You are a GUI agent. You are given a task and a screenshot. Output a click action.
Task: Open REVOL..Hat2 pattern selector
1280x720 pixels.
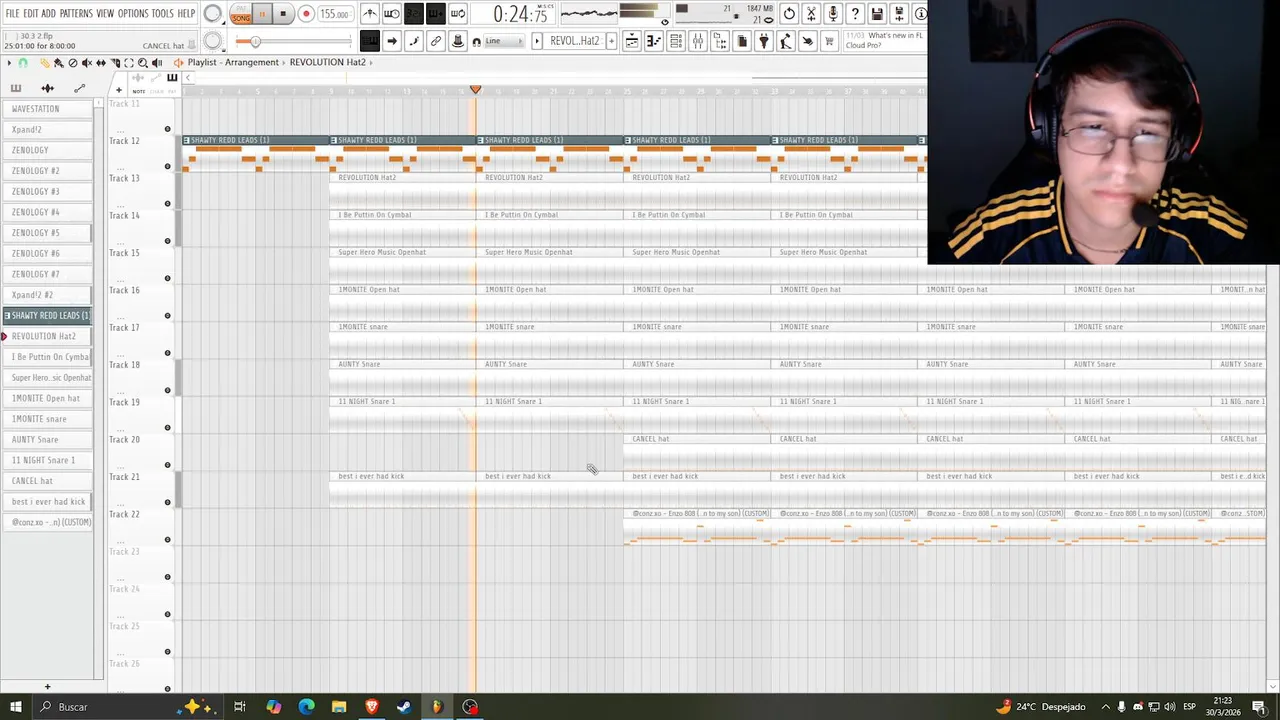pos(575,41)
